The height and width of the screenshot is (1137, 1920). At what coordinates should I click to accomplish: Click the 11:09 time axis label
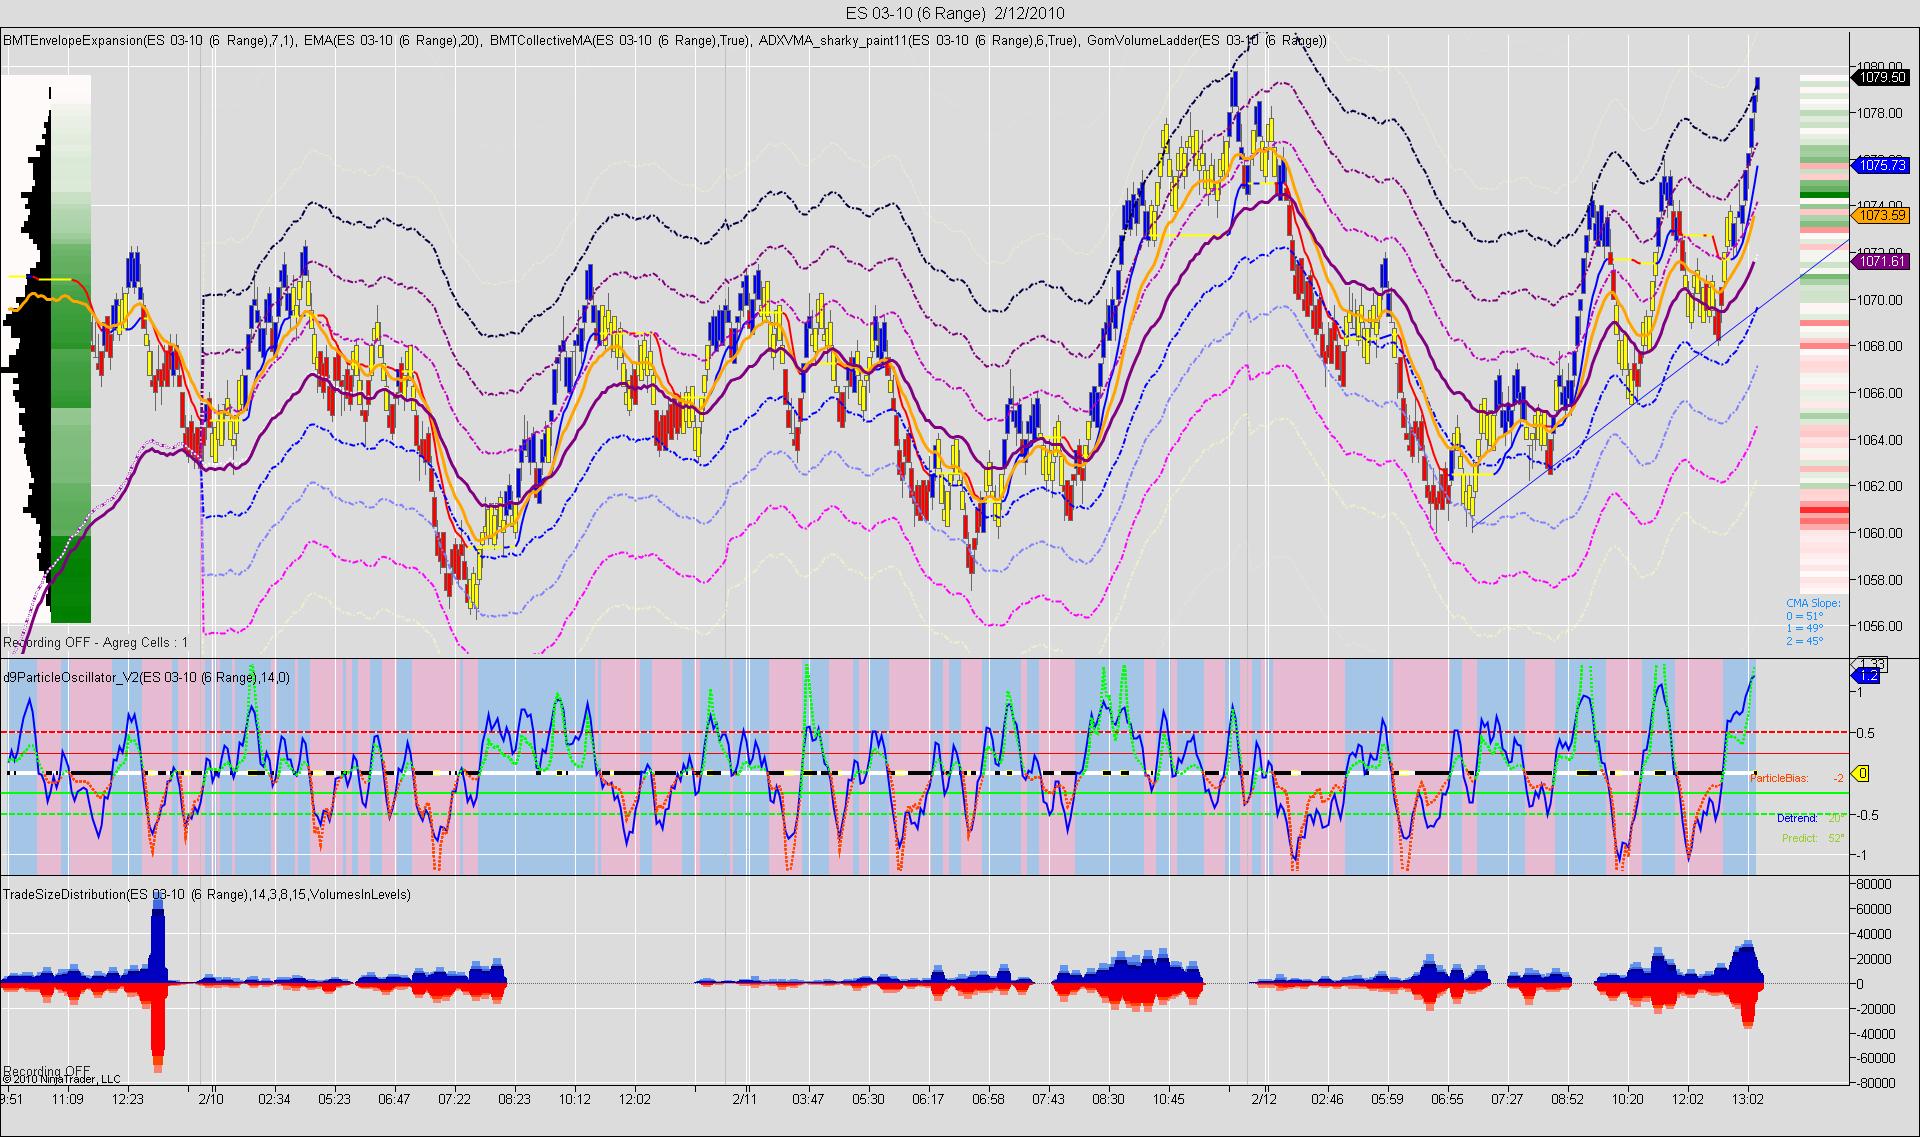[68, 1098]
